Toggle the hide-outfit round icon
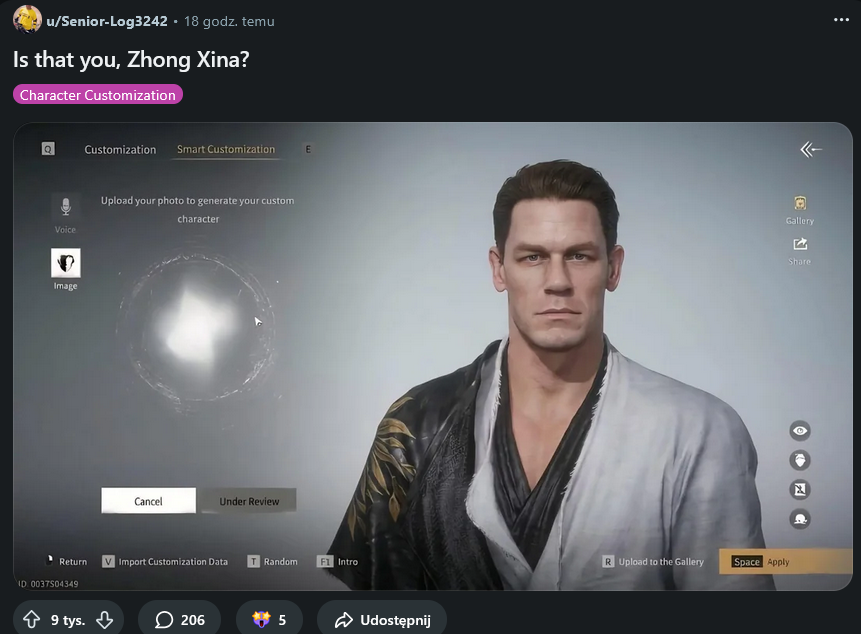This screenshot has height=634, width=861. [x=800, y=490]
